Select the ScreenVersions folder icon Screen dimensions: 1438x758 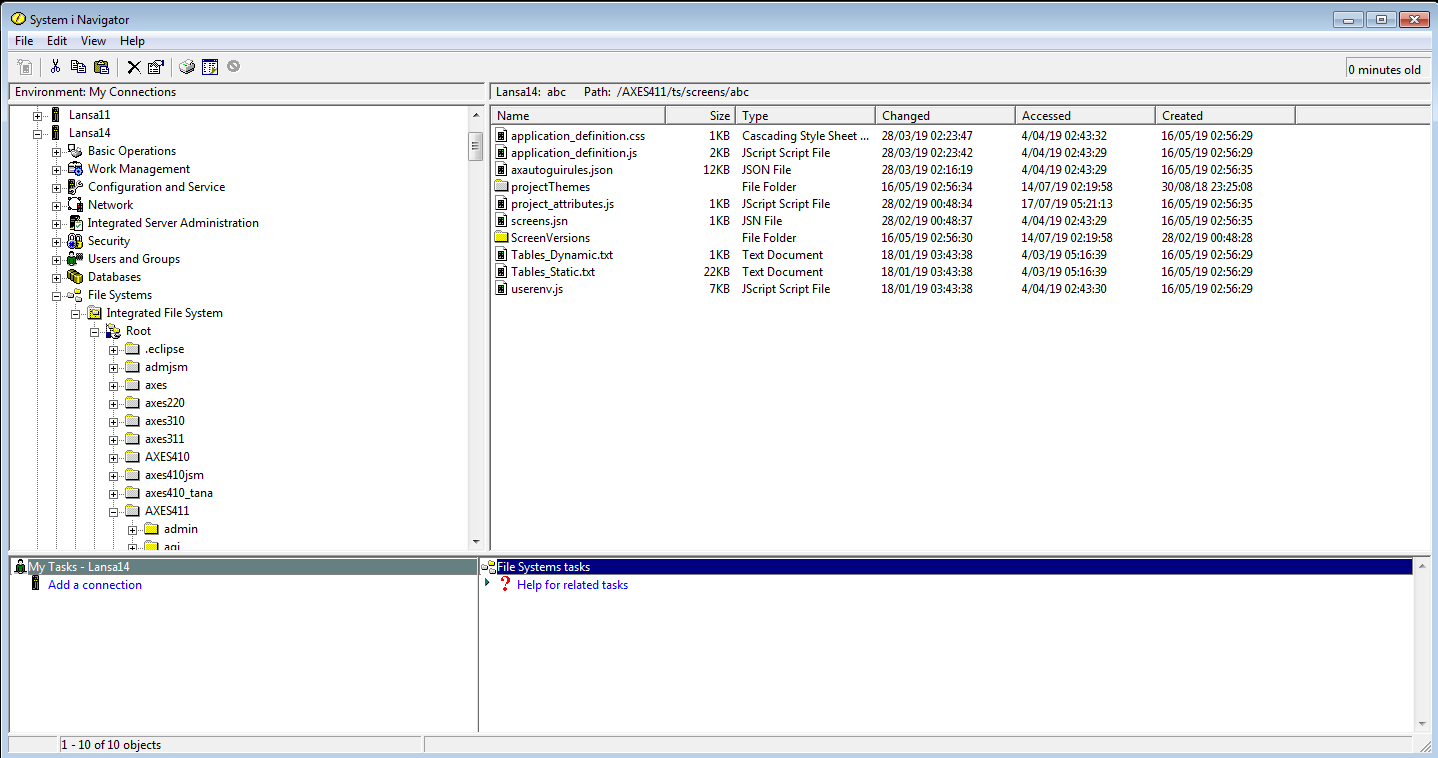502,238
